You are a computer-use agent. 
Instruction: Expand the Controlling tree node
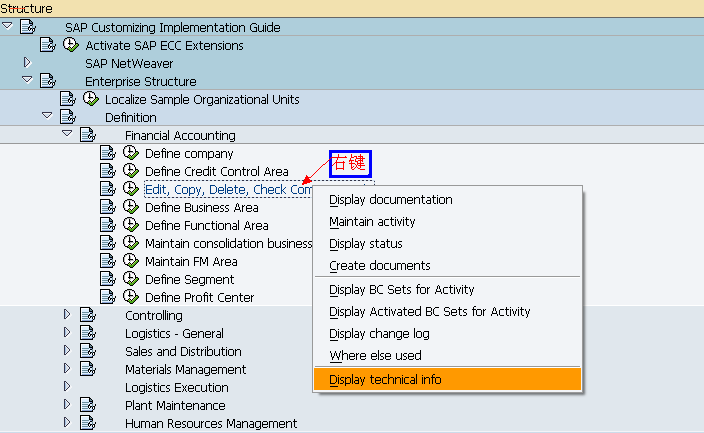(x=67, y=314)
